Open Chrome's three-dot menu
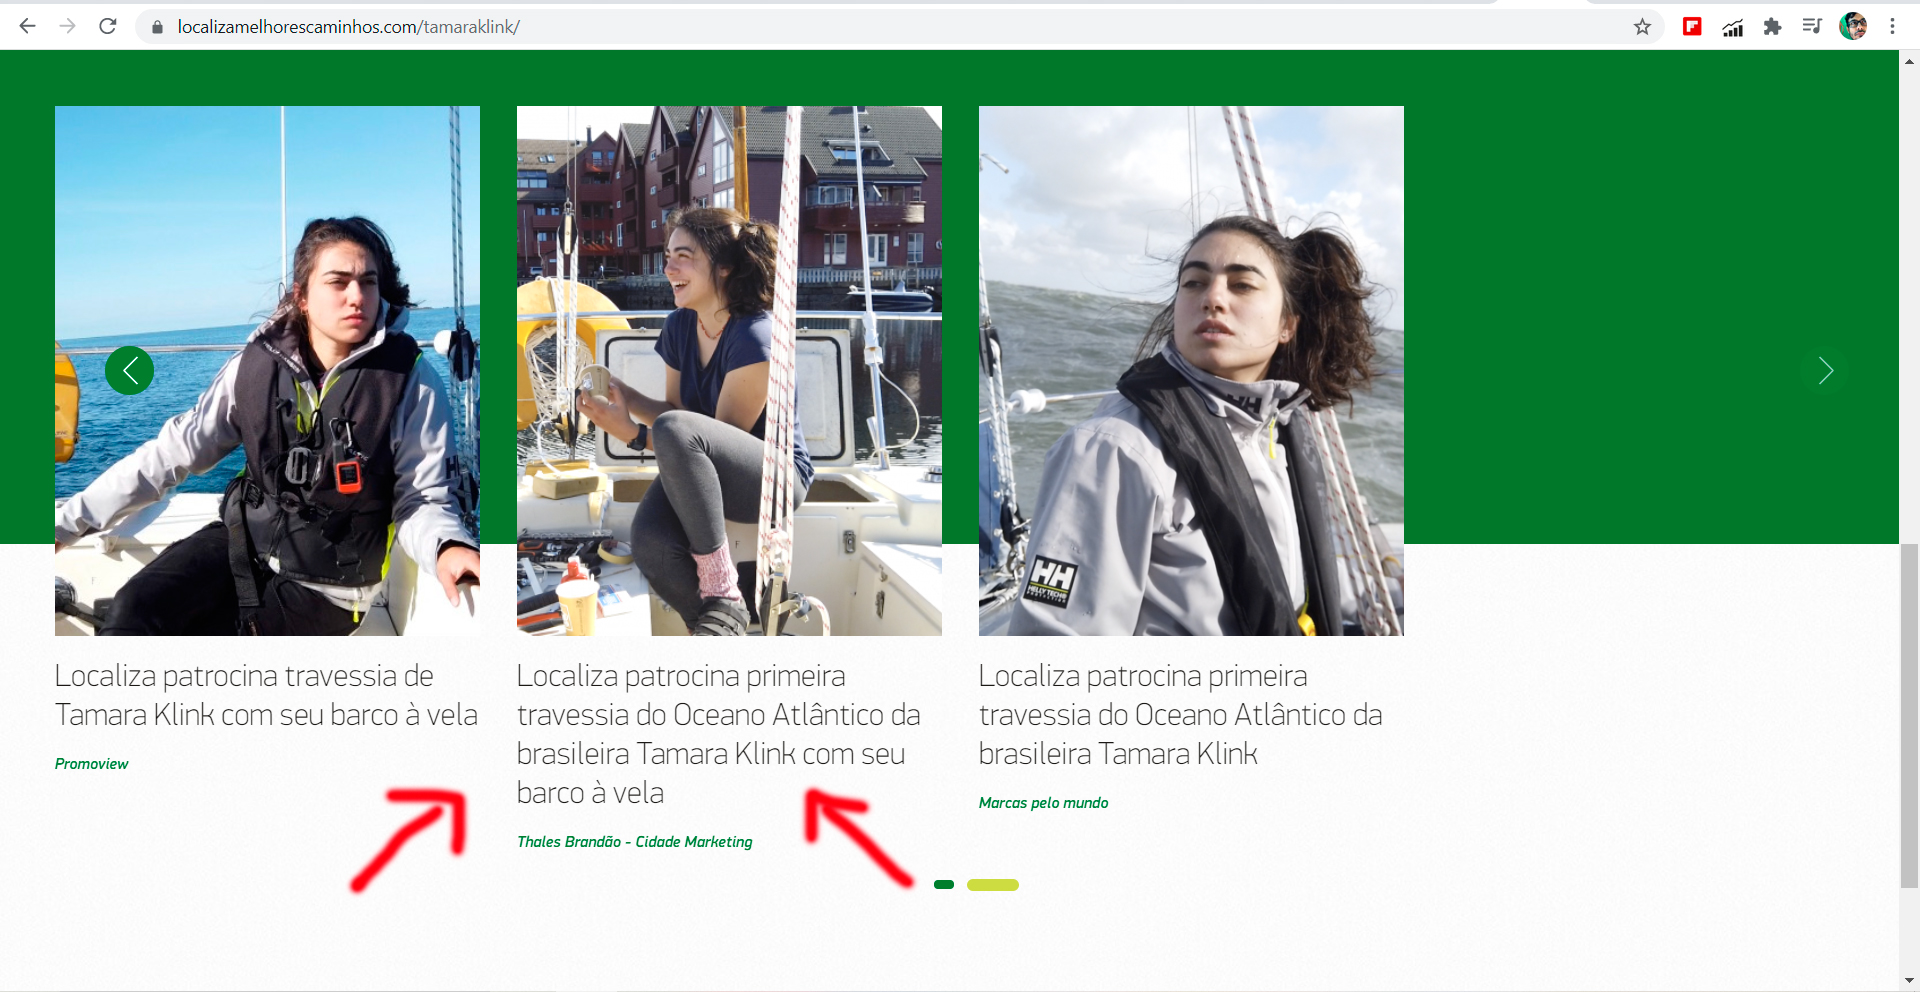 pyautogui.click(x=1892, y=27)
